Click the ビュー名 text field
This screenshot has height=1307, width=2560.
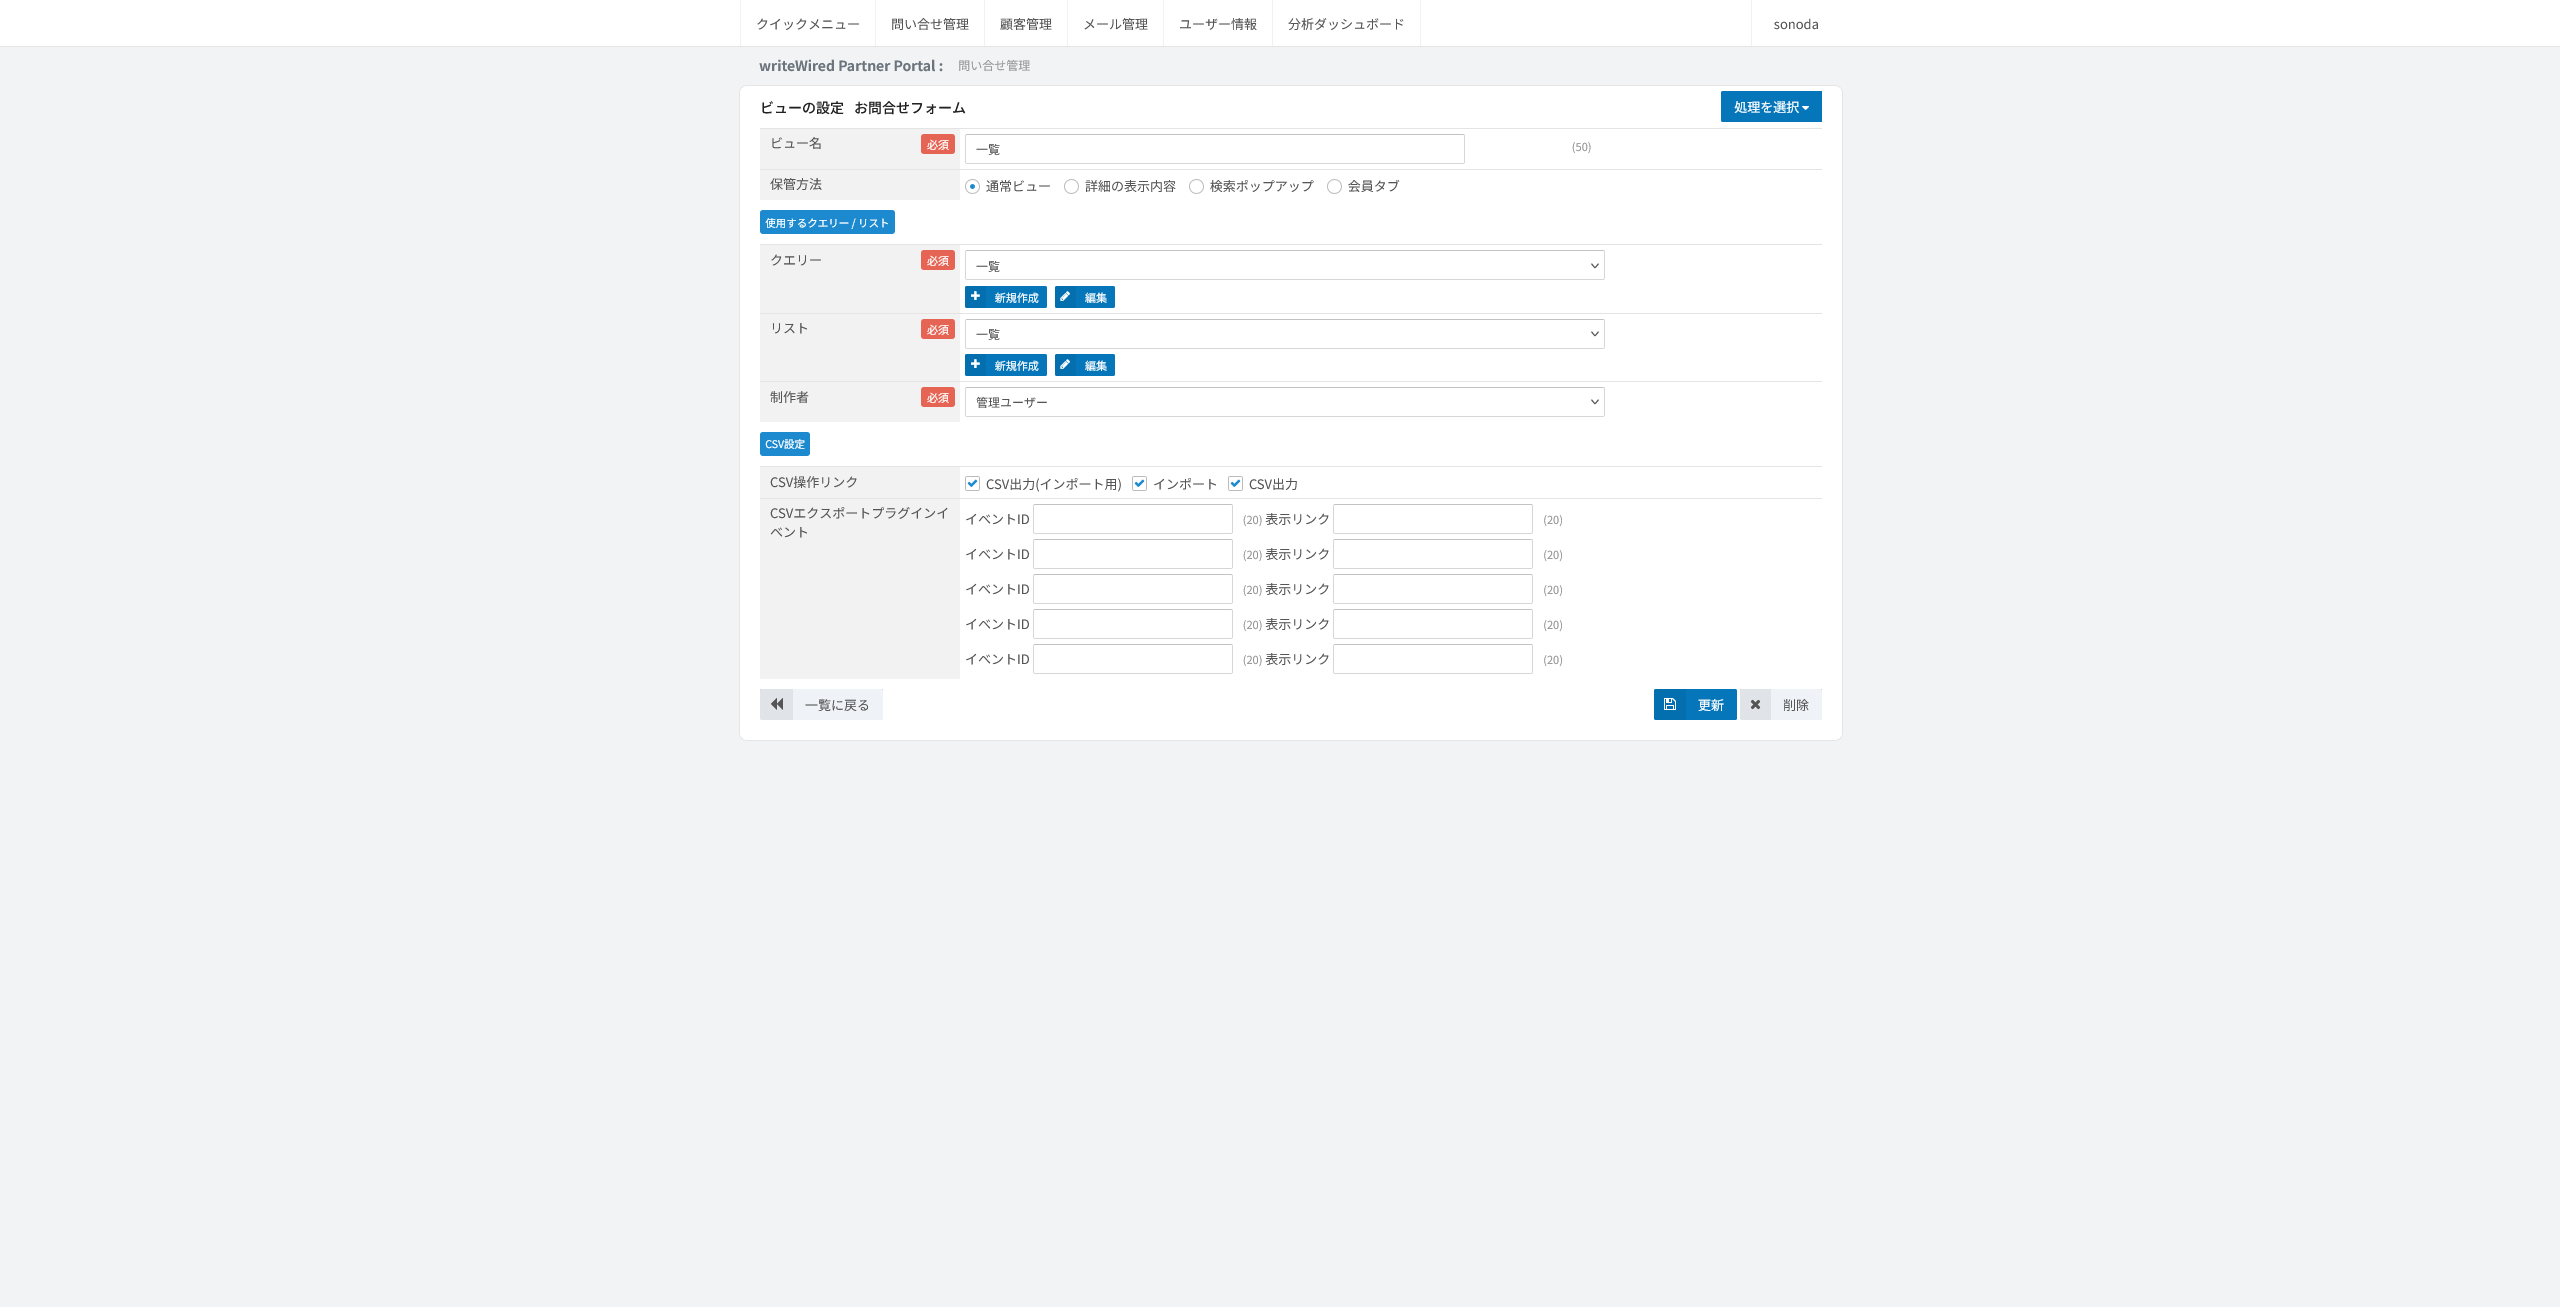pyautogui.click(x=1214, y=149)
